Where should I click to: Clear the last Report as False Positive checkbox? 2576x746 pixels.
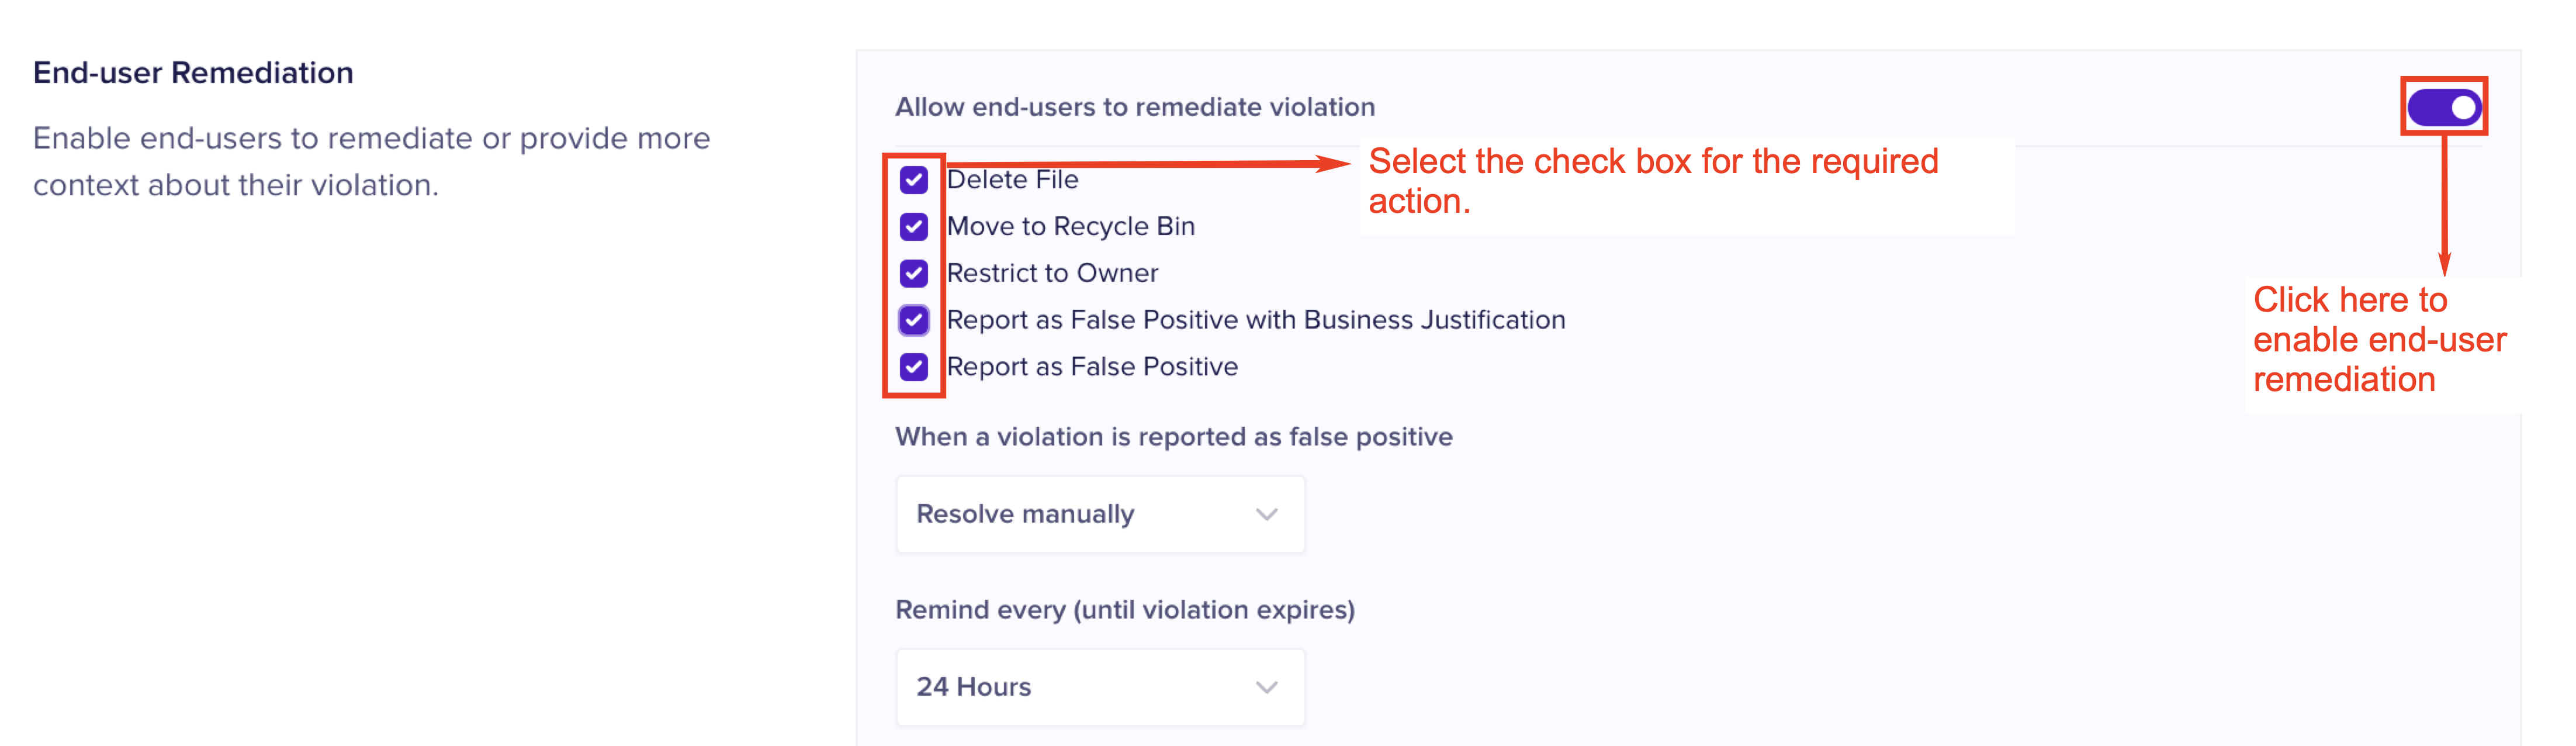tap(913, 367)
